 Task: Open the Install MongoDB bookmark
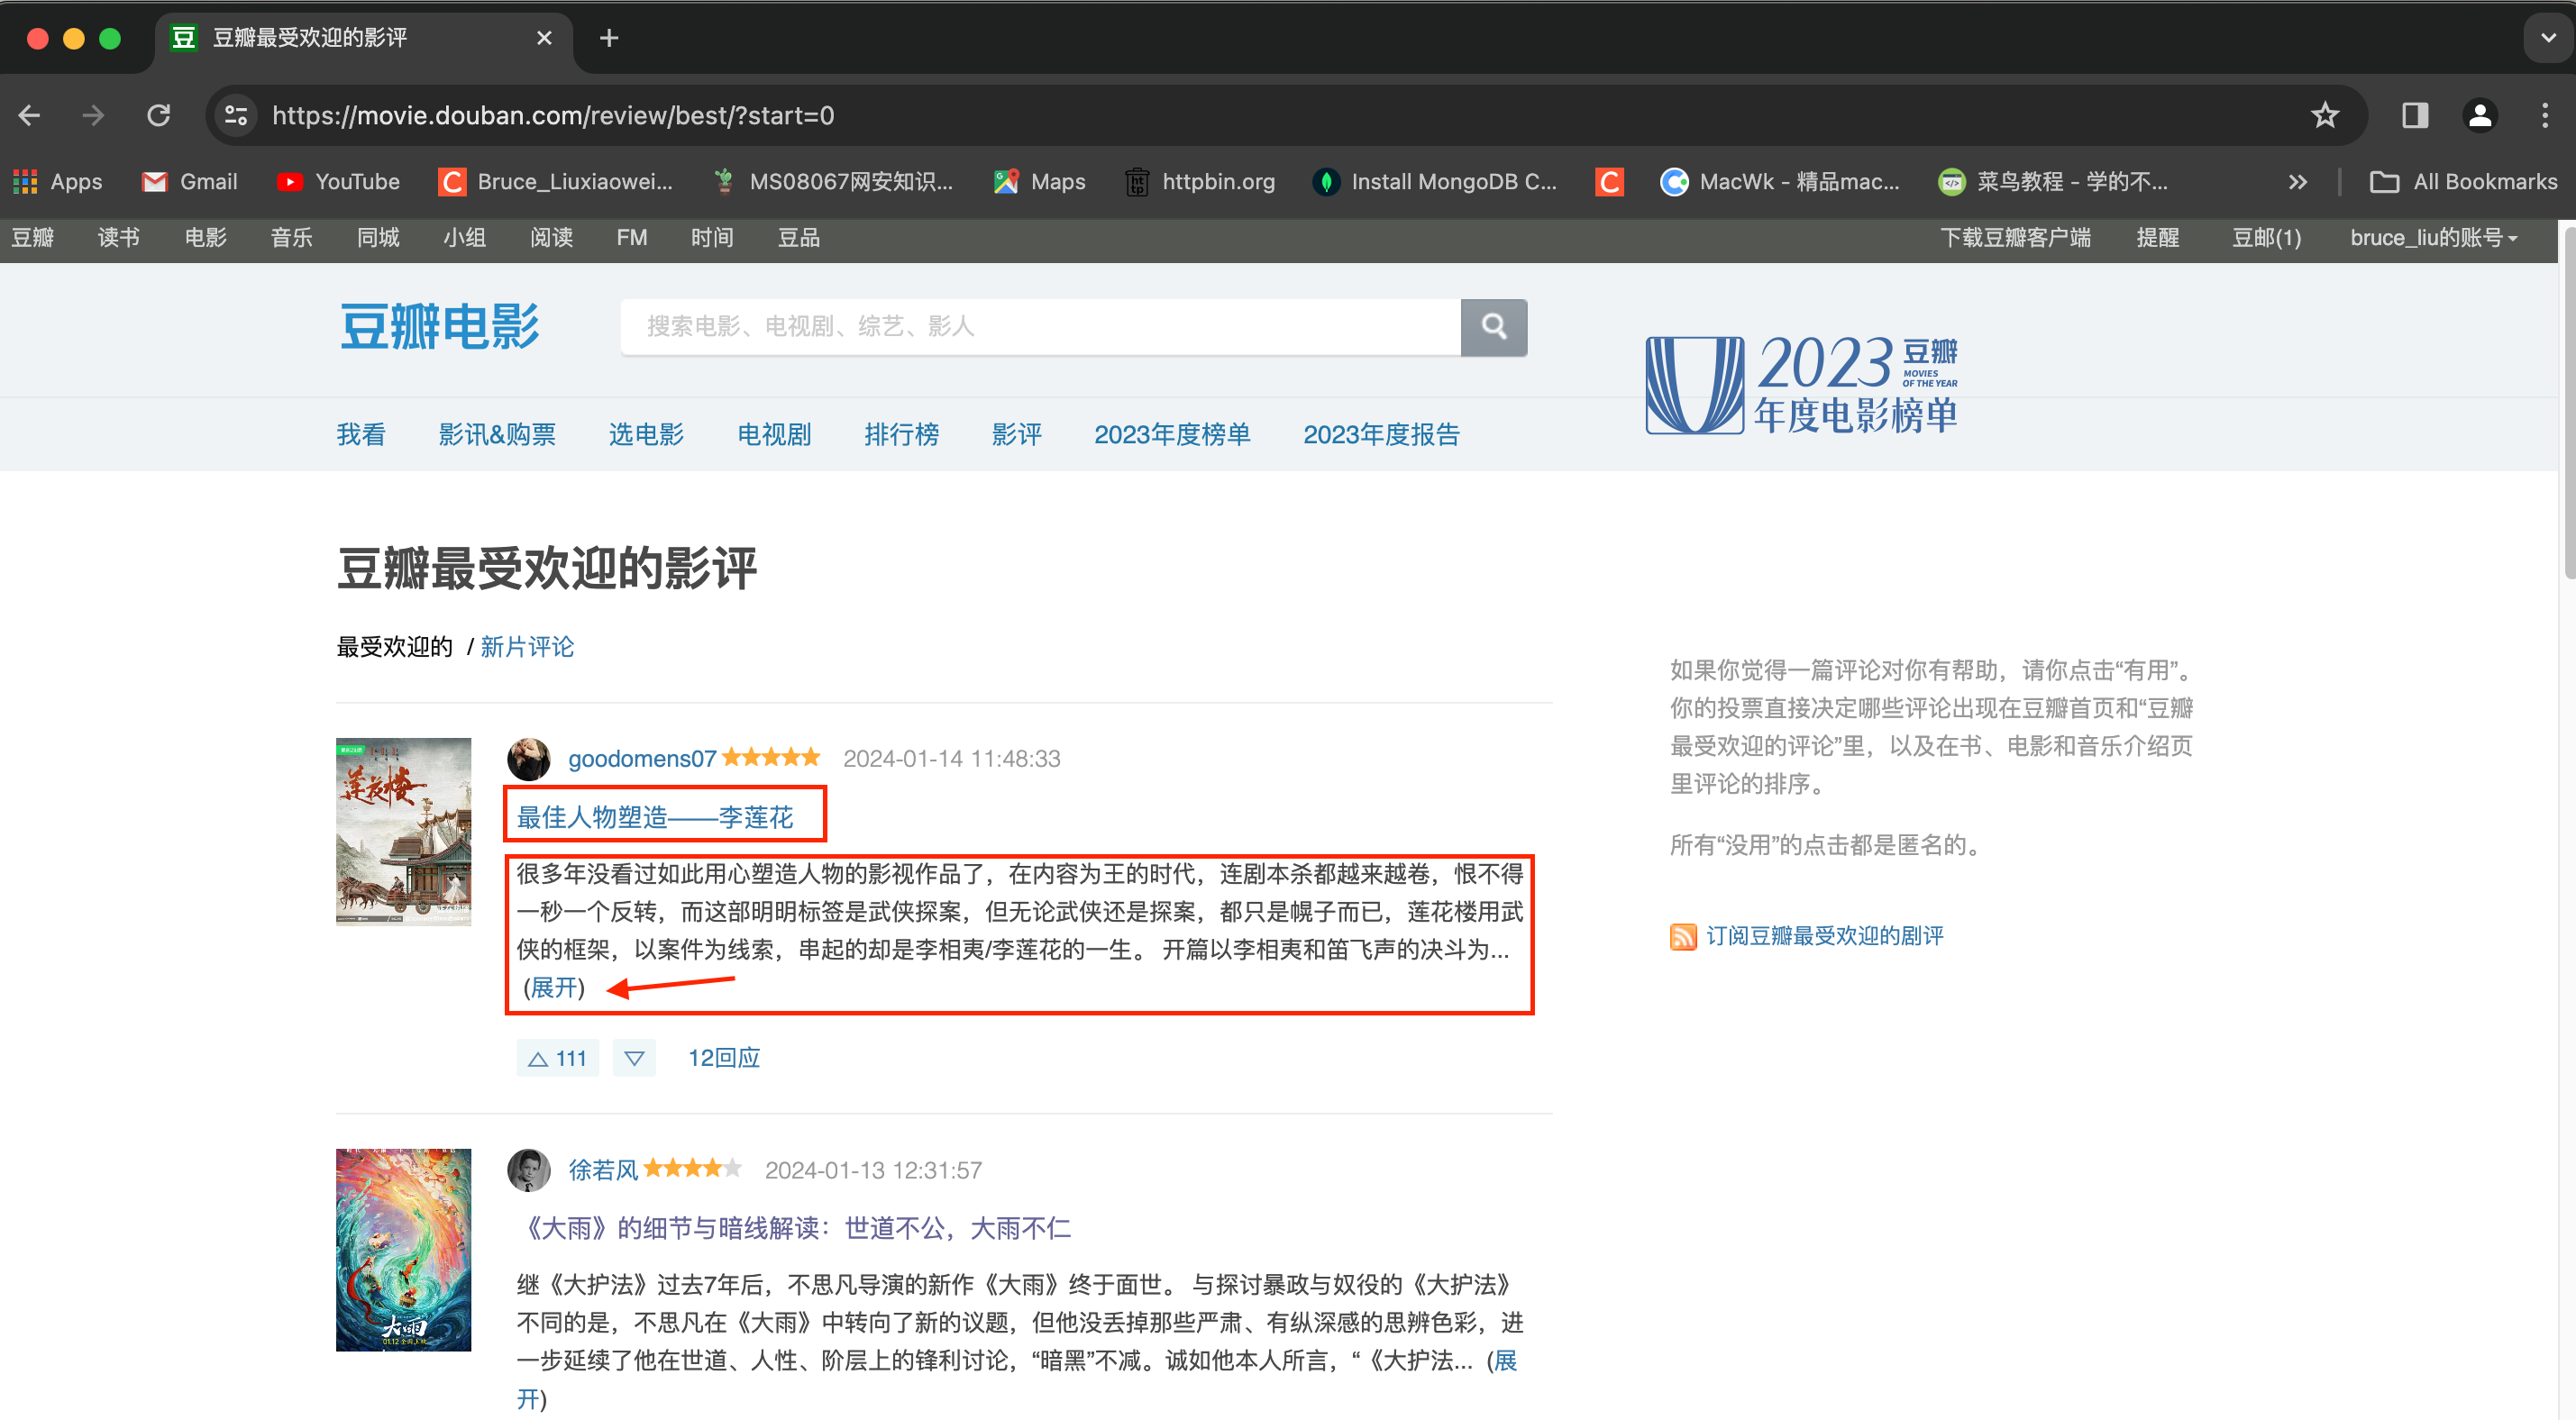tap(1435, 182)
